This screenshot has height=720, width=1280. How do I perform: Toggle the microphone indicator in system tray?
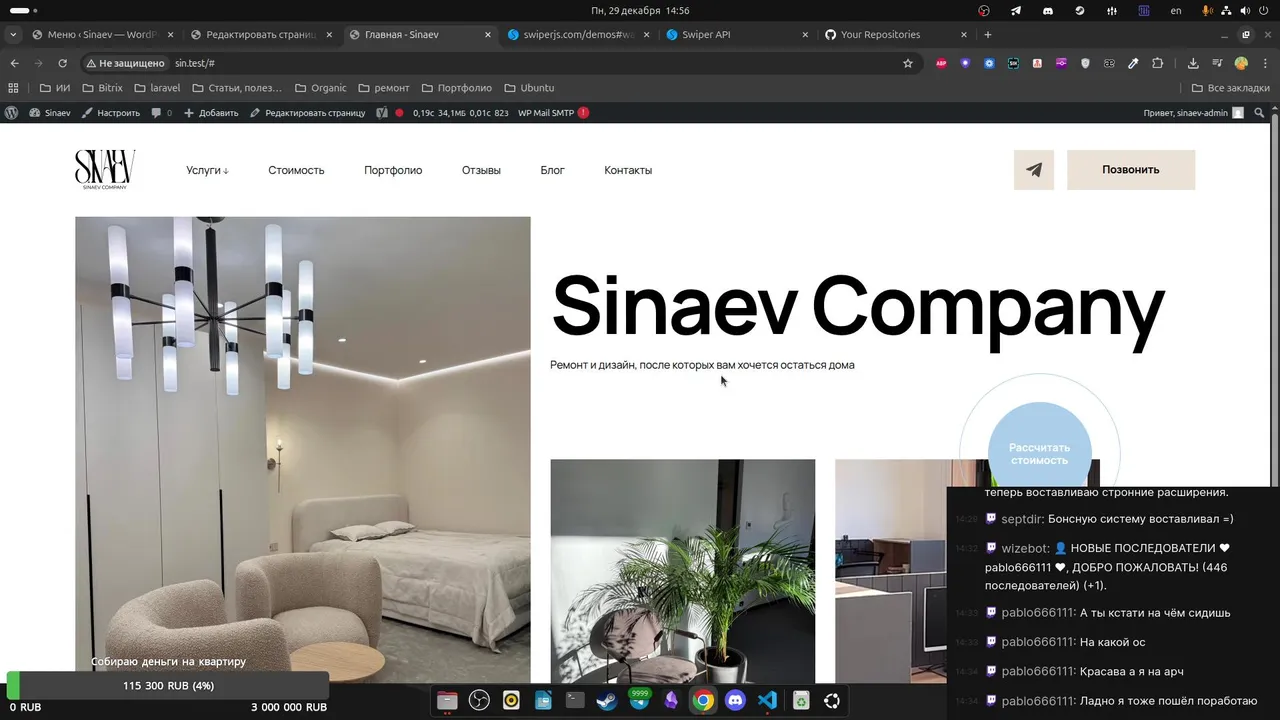1208,10
